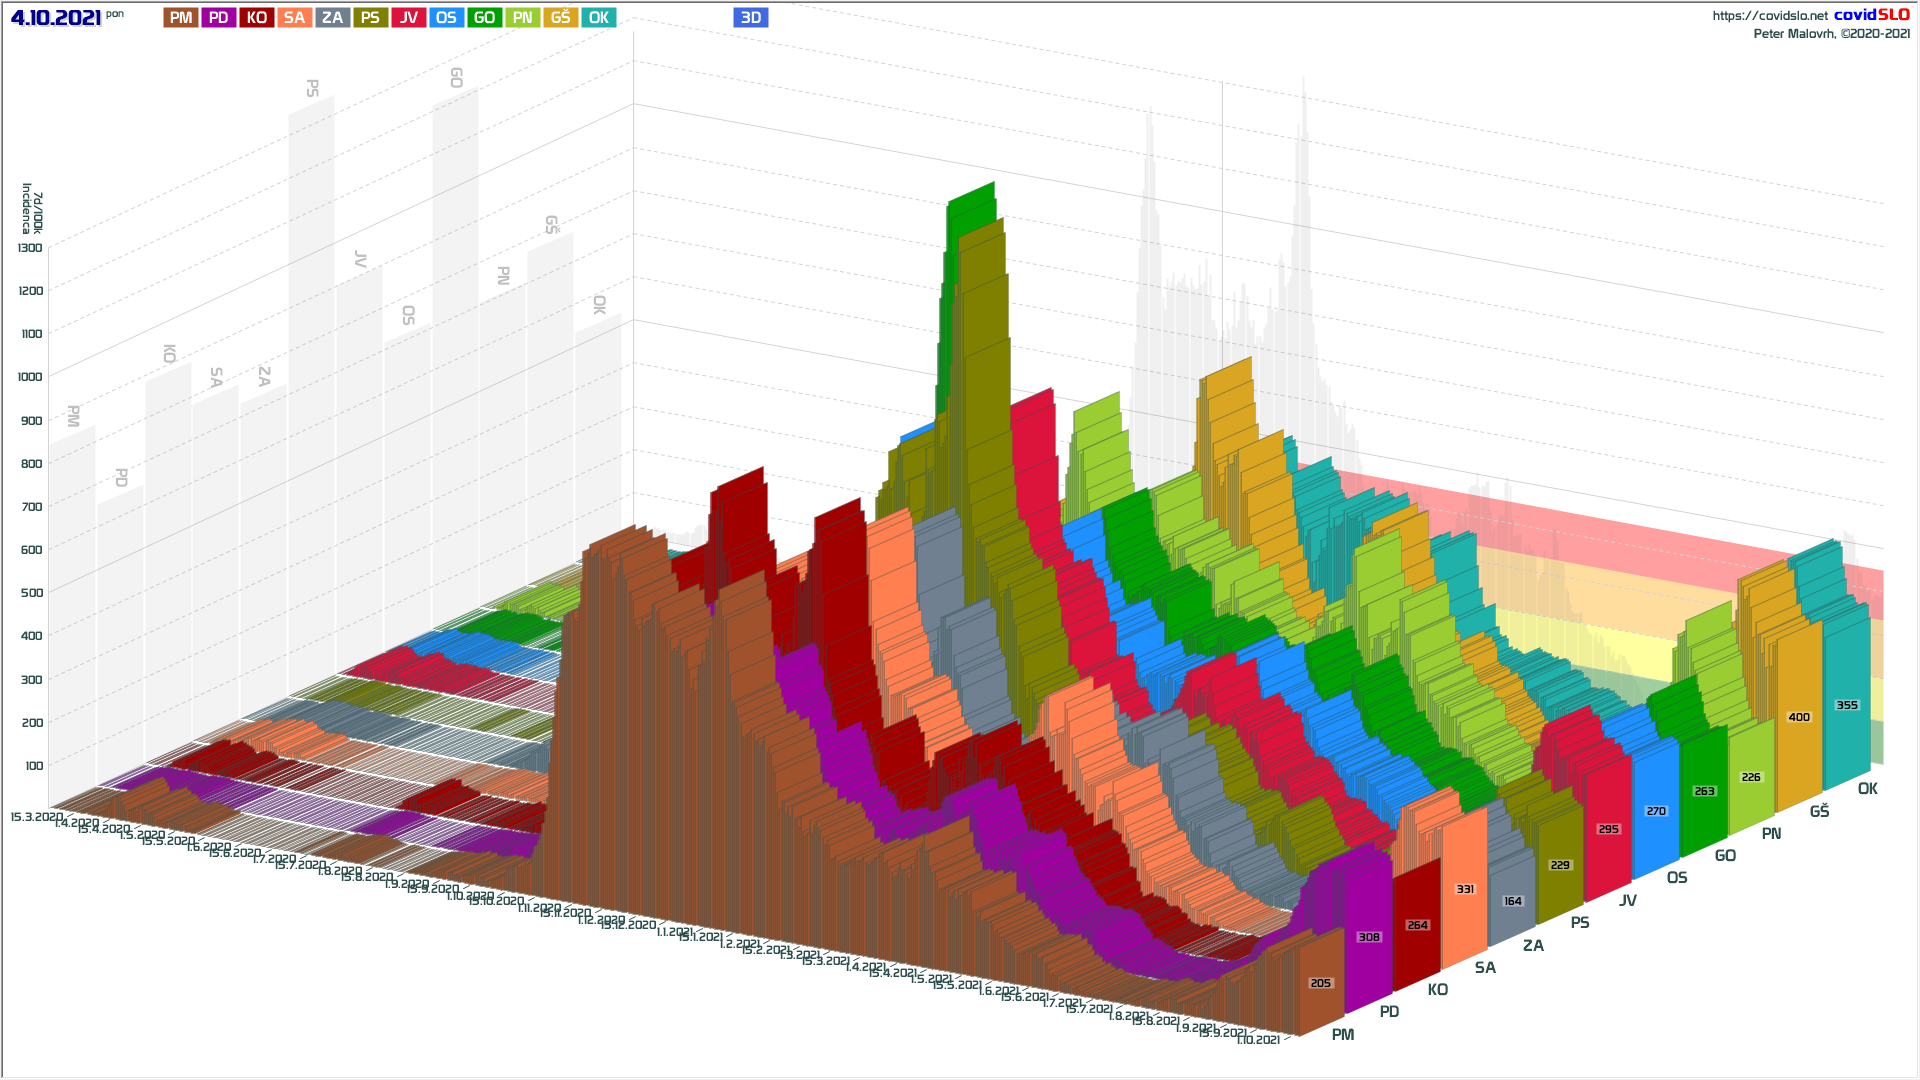Screen dimensions: 1920x1080
Task: Switch the 3D view button
Action: click(x=750, y=18)
